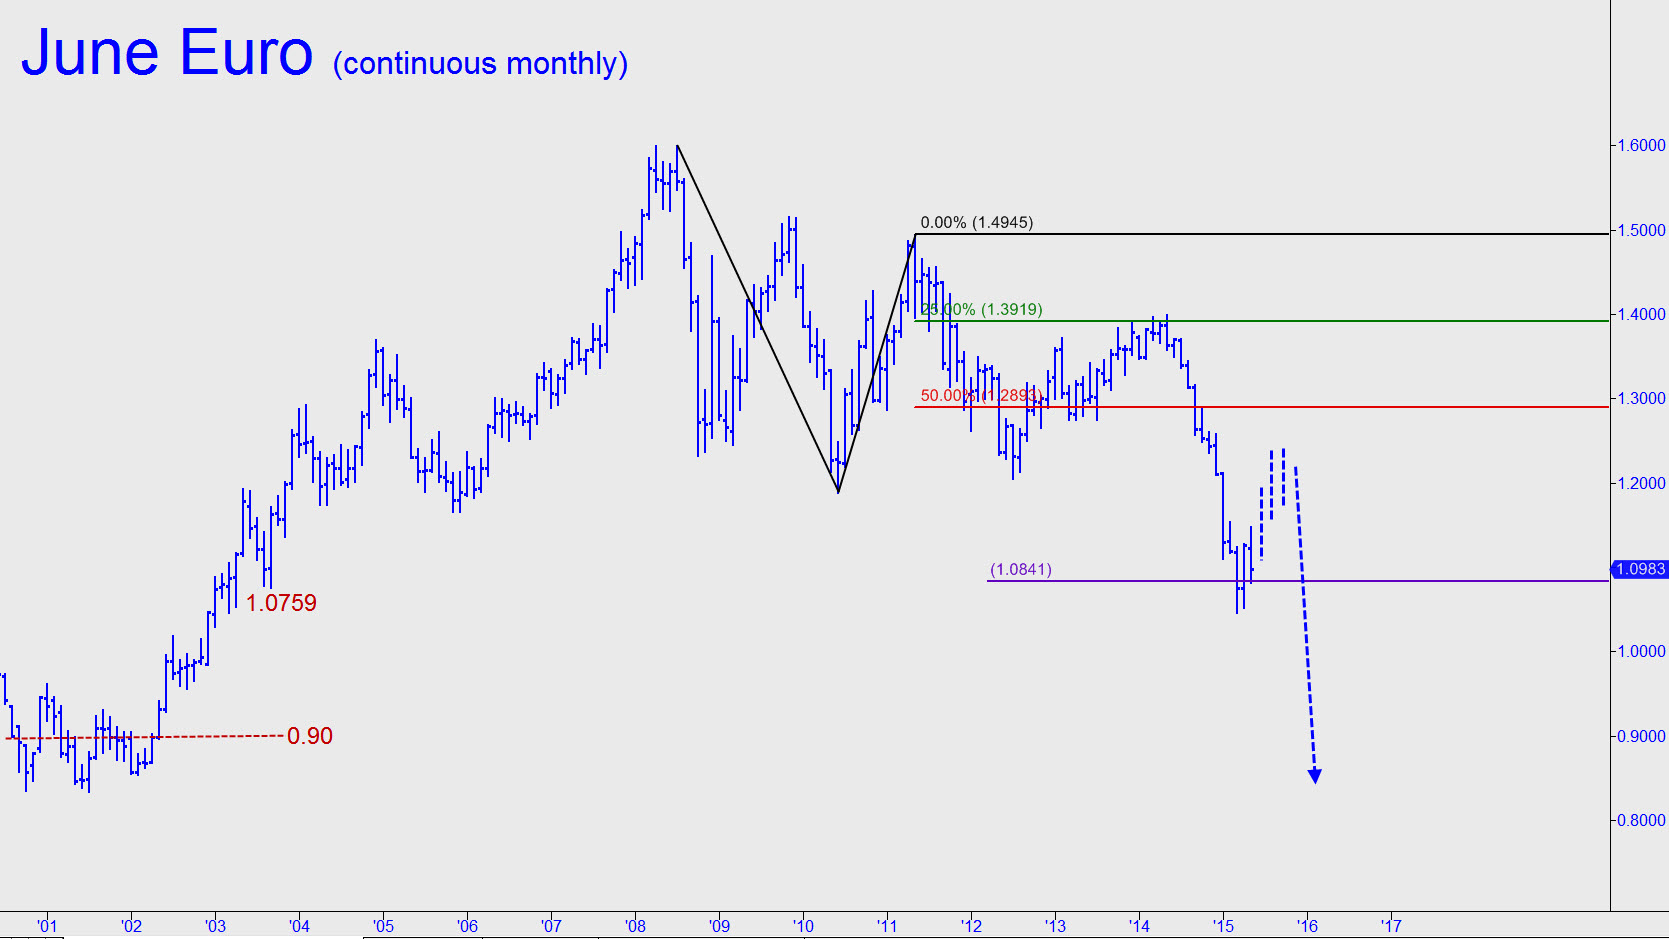The height and width of the screenshot is (939, 1669).
Task: Select the red 50.00% (1.2893) label
Action: coord(980,396)
